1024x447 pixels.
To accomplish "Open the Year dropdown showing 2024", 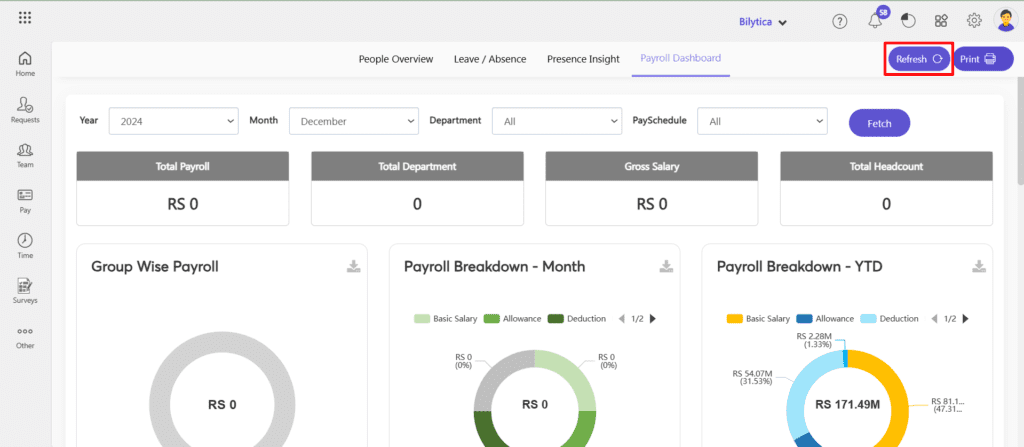I will point(173,121).
